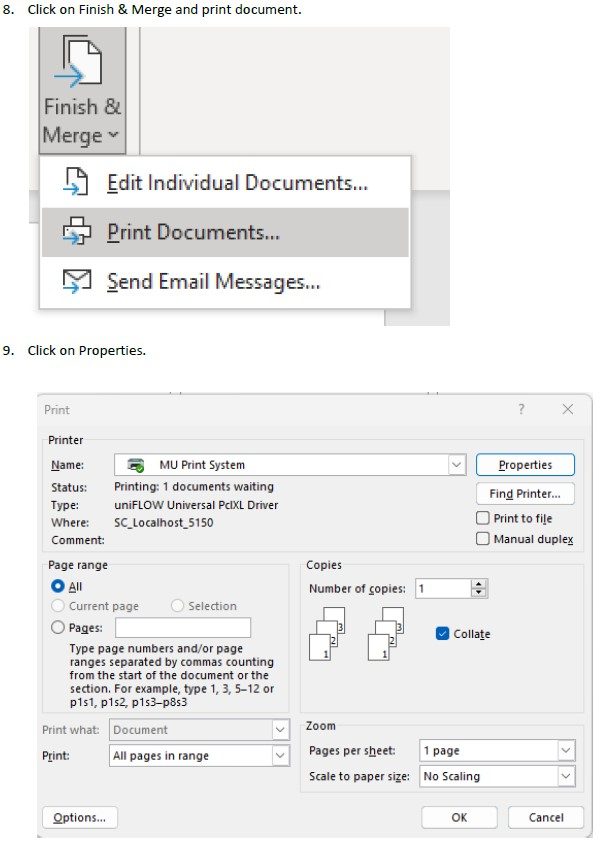The width and height of the screenshot is (600, 848).
Task: Click the MU Print System printer icon
Action: click(x=136, y=465)
